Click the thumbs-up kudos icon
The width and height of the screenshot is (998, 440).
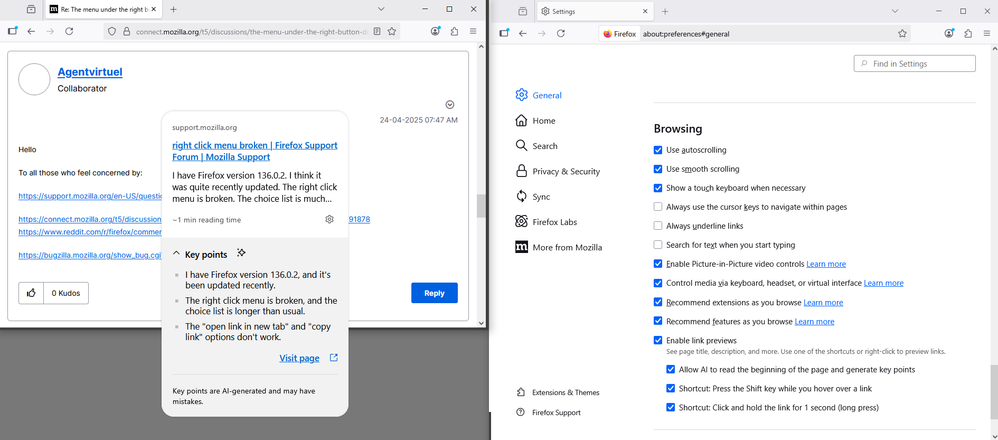[x=32, y=293]
